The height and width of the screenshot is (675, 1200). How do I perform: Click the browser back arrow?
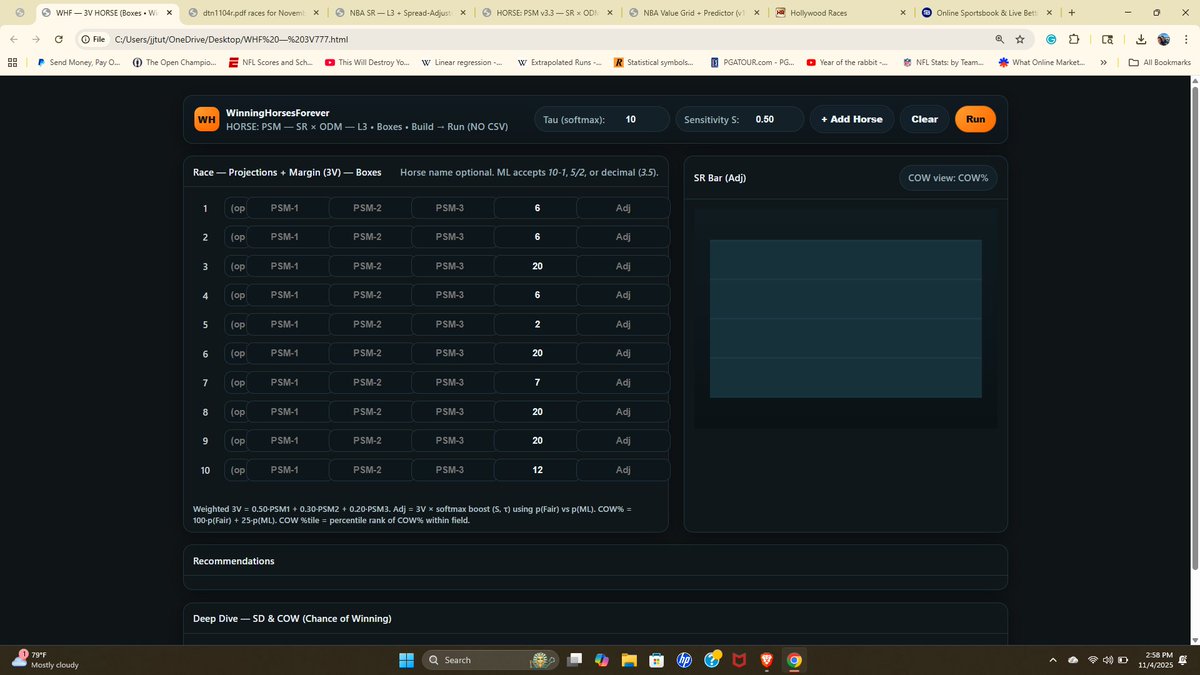(15, 39)
